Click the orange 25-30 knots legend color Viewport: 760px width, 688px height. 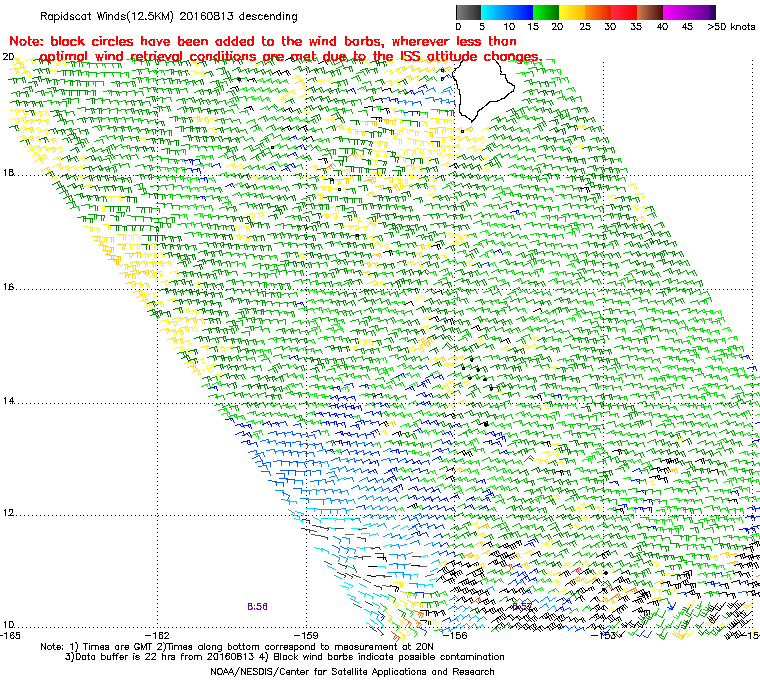click(598, 12)
